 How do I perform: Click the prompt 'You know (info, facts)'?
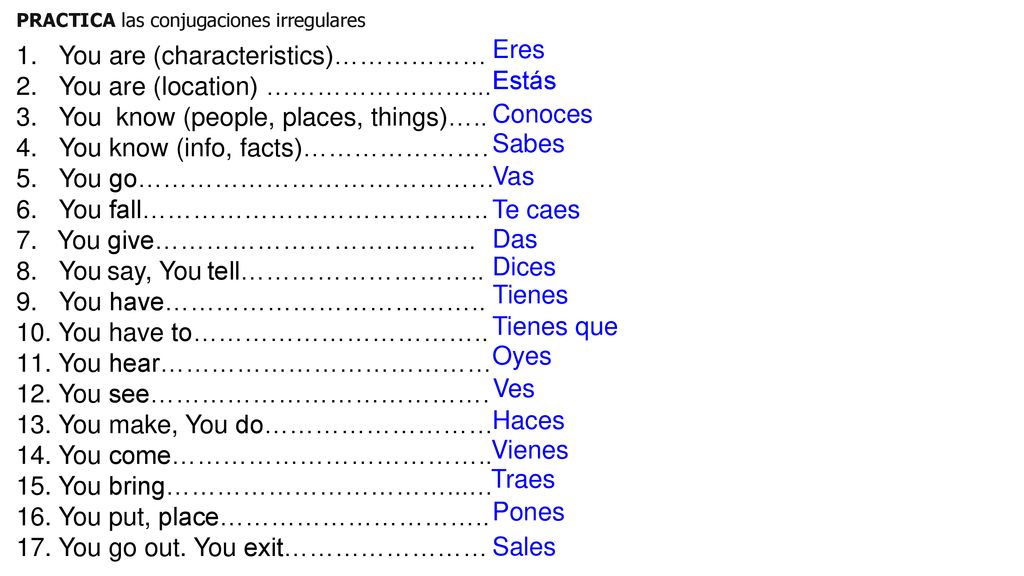180,148
